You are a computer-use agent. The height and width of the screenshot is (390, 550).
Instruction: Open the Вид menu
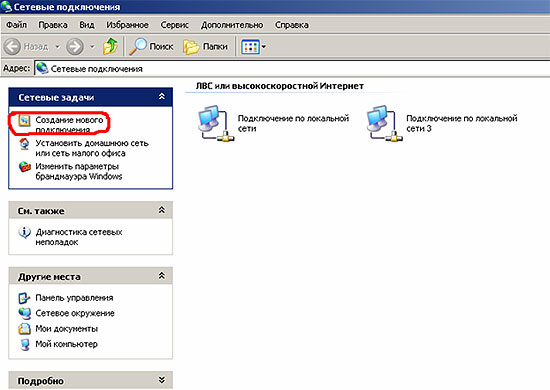pos(87,25)
